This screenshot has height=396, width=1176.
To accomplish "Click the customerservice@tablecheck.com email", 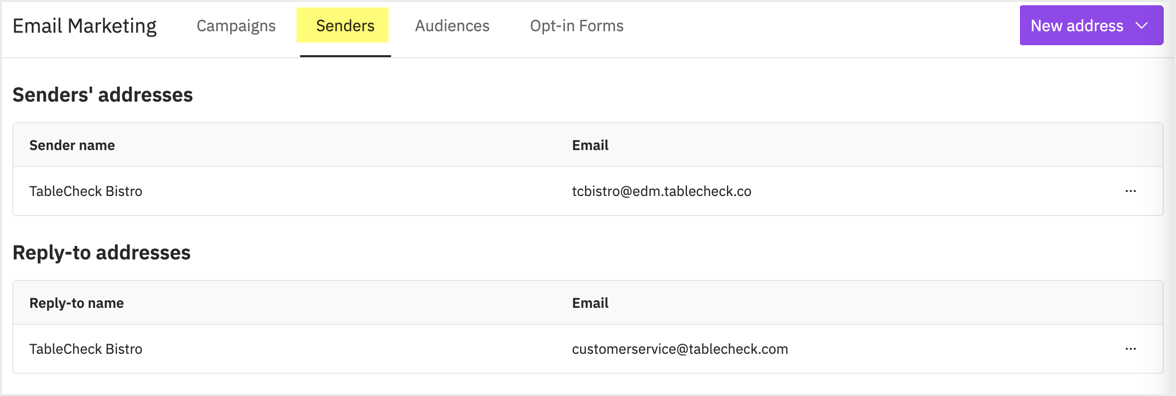I will tap(680, 349).
